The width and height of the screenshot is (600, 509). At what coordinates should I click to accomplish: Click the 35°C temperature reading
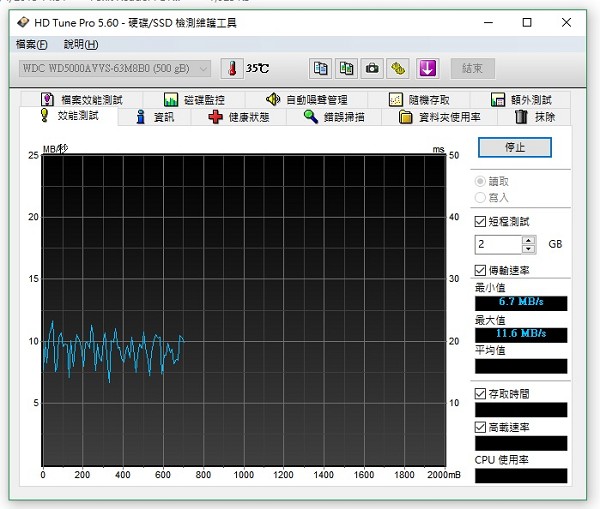coord(258,69)
